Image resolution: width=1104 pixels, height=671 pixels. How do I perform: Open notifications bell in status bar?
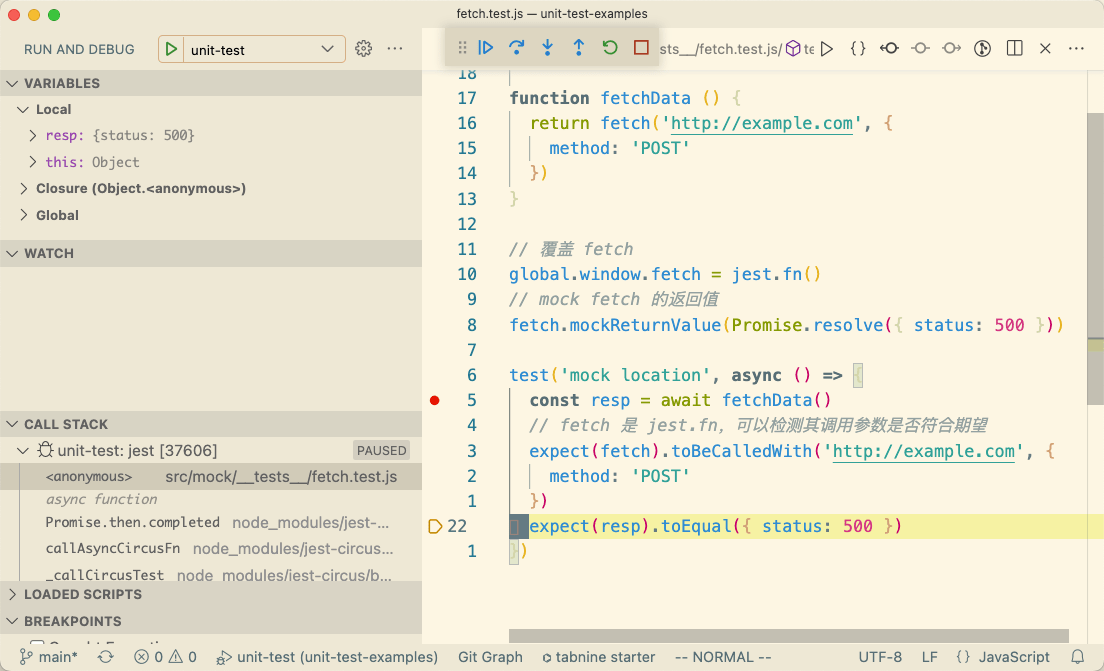point(1077,657)
